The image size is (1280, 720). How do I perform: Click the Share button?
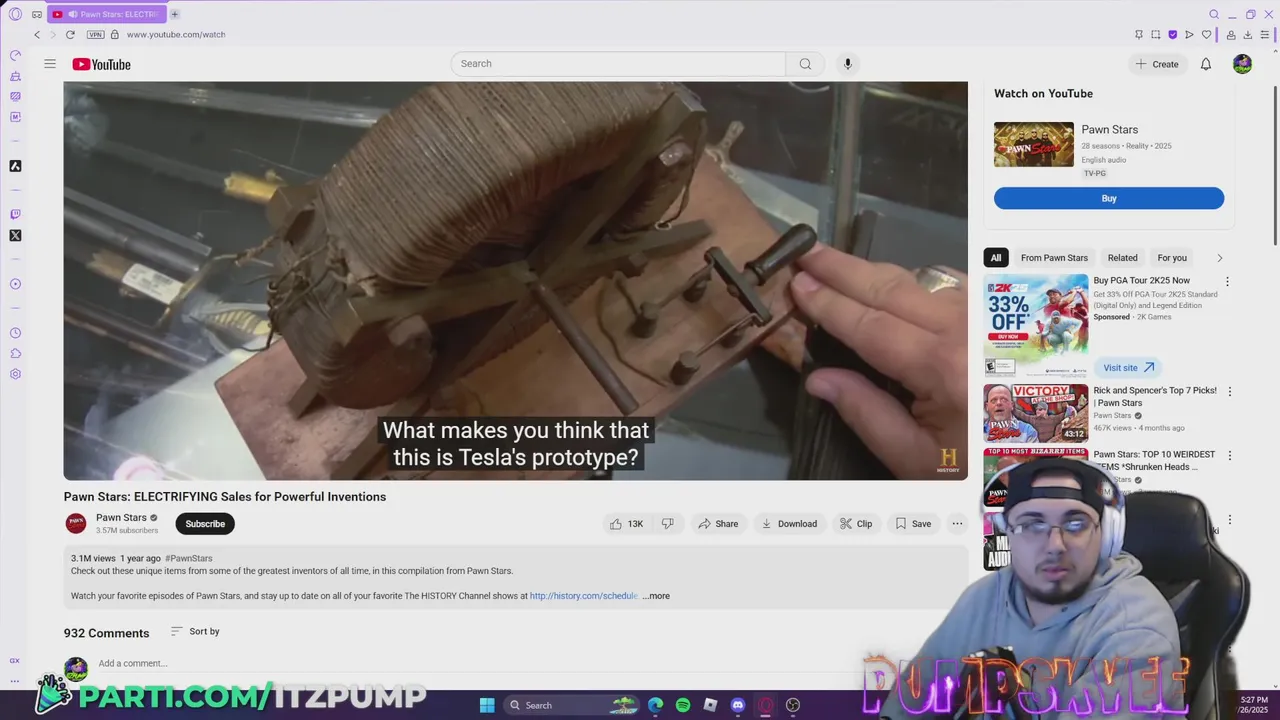pos(718,524)
